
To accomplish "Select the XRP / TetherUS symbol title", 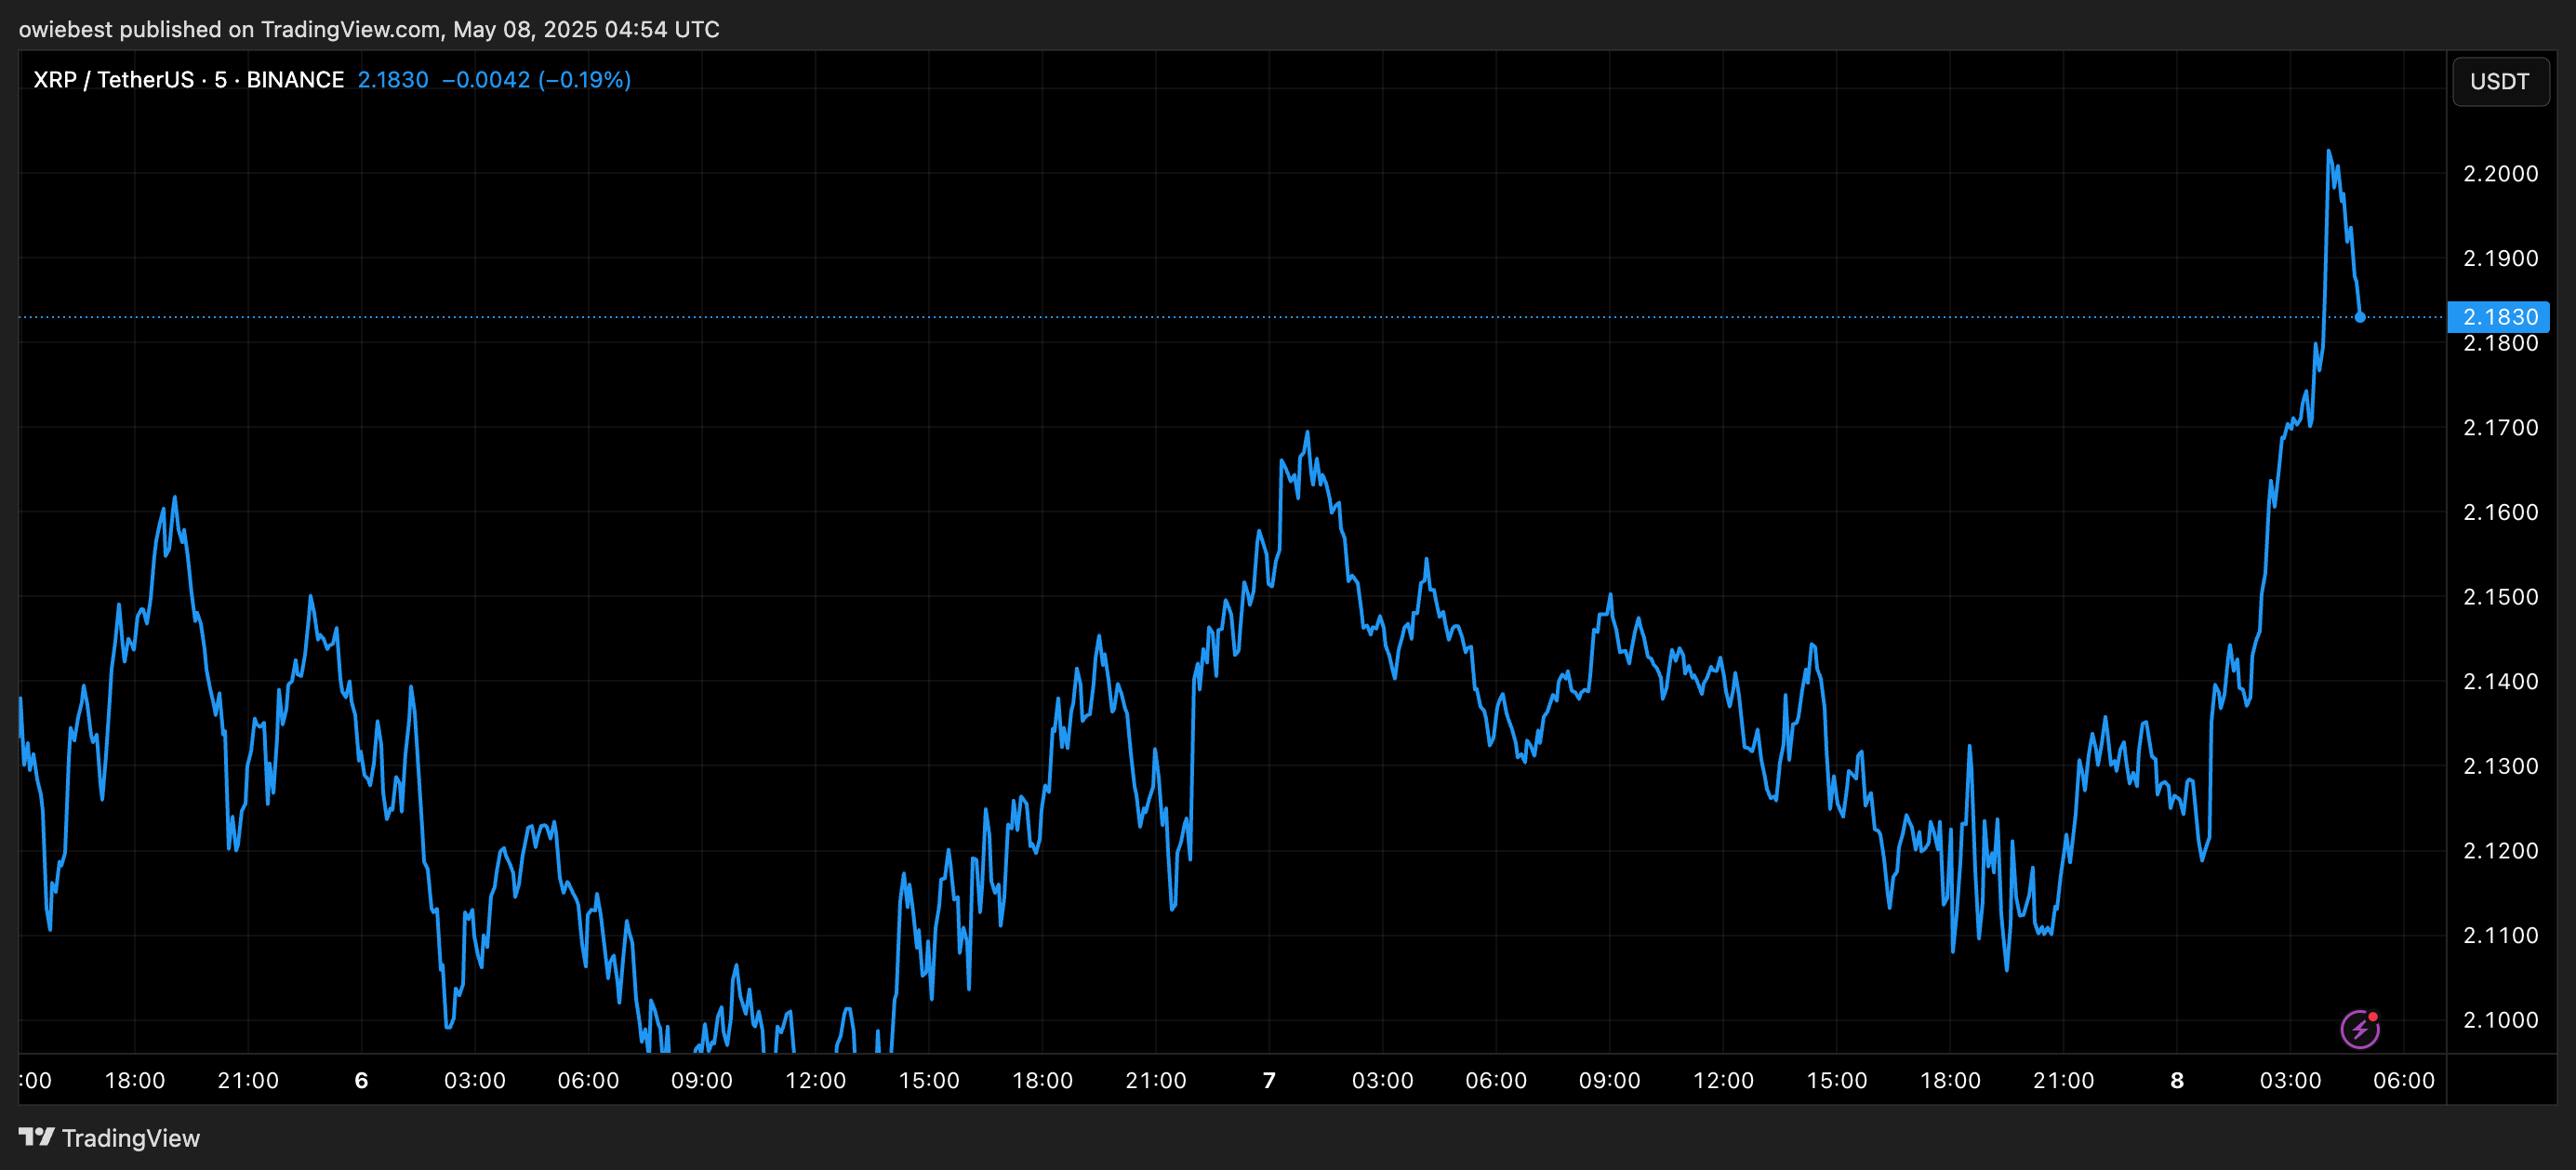I will tap(114, 80).
